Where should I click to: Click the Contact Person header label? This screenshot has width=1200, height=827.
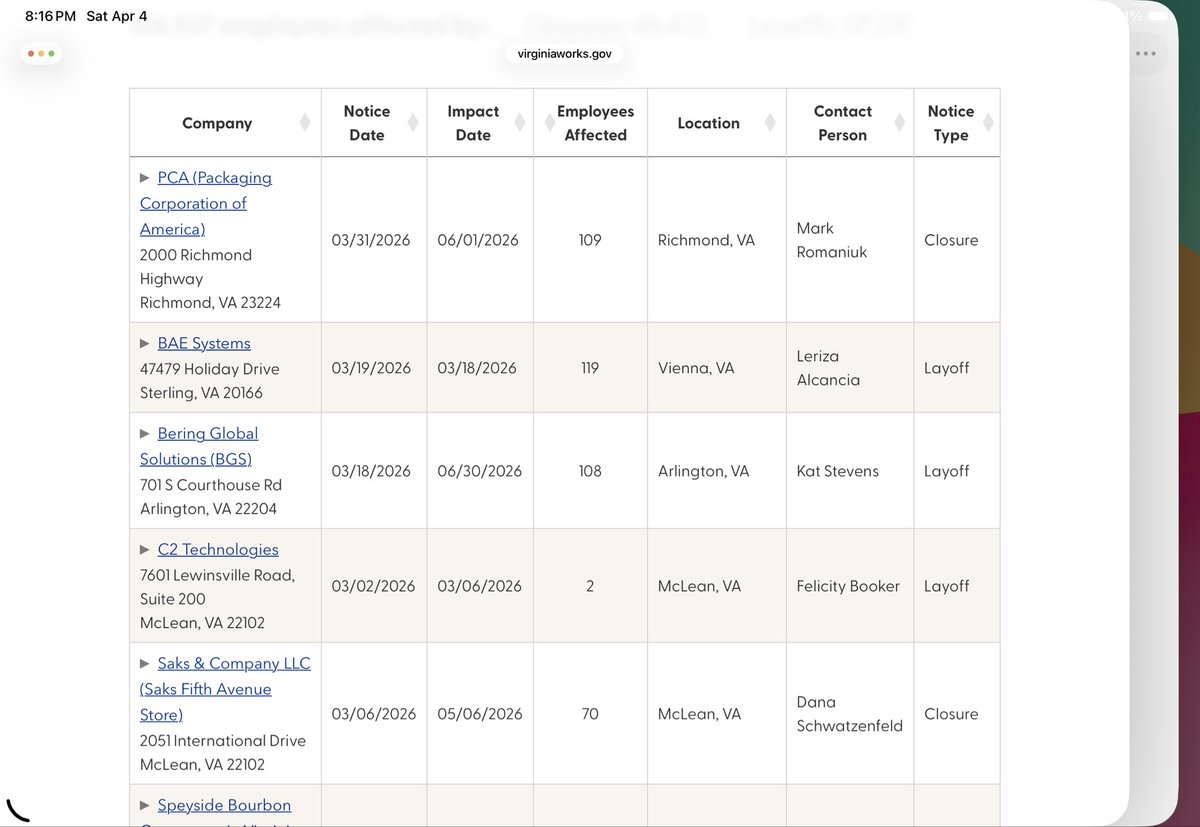click(843, 123)
